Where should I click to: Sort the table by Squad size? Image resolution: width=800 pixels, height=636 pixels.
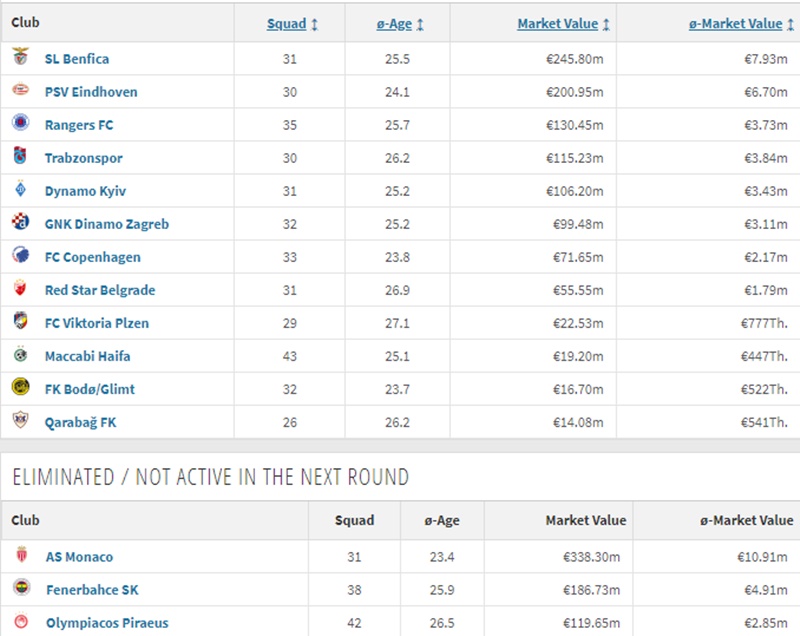286,24
